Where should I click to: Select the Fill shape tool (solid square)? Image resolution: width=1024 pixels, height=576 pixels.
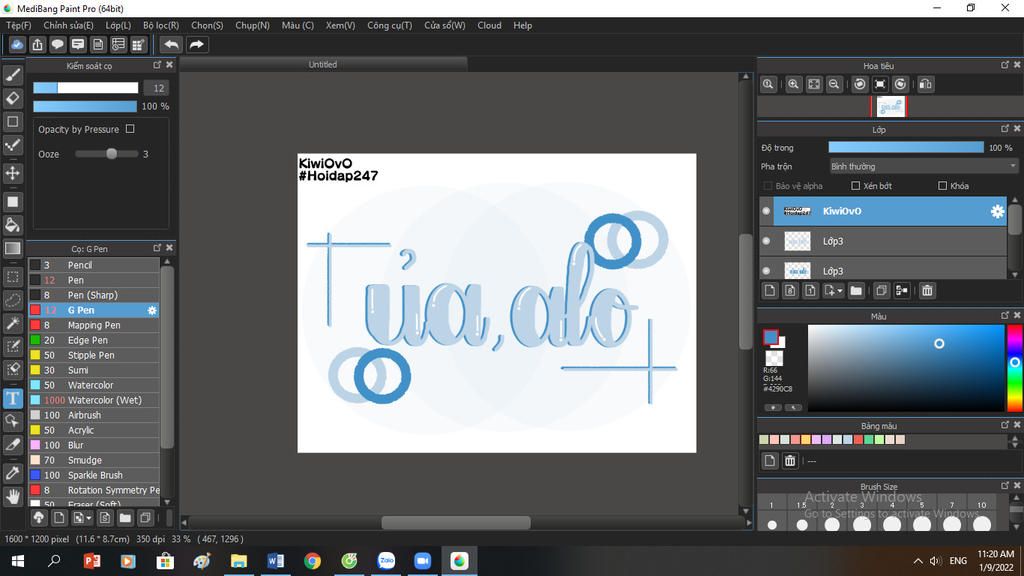12,202
